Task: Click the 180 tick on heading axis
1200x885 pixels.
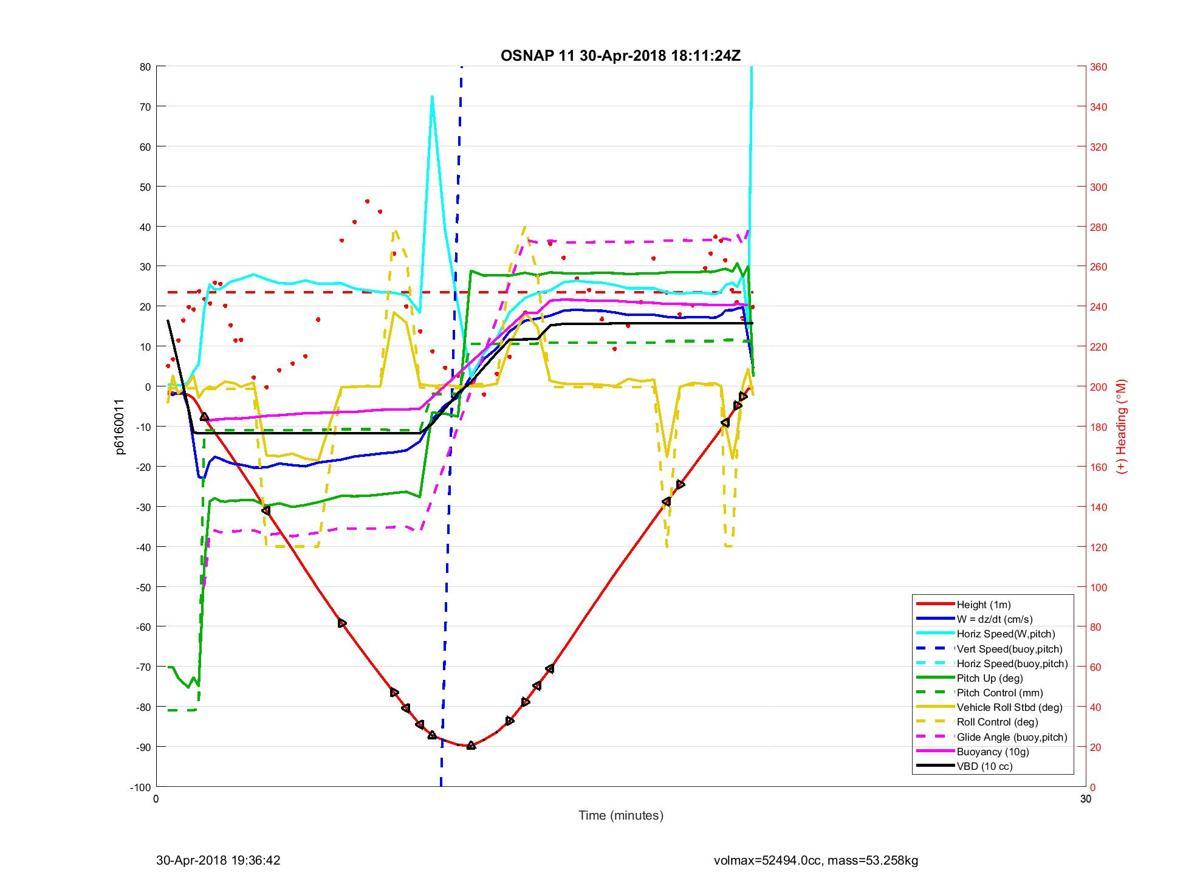Action: click(1099, 427)
